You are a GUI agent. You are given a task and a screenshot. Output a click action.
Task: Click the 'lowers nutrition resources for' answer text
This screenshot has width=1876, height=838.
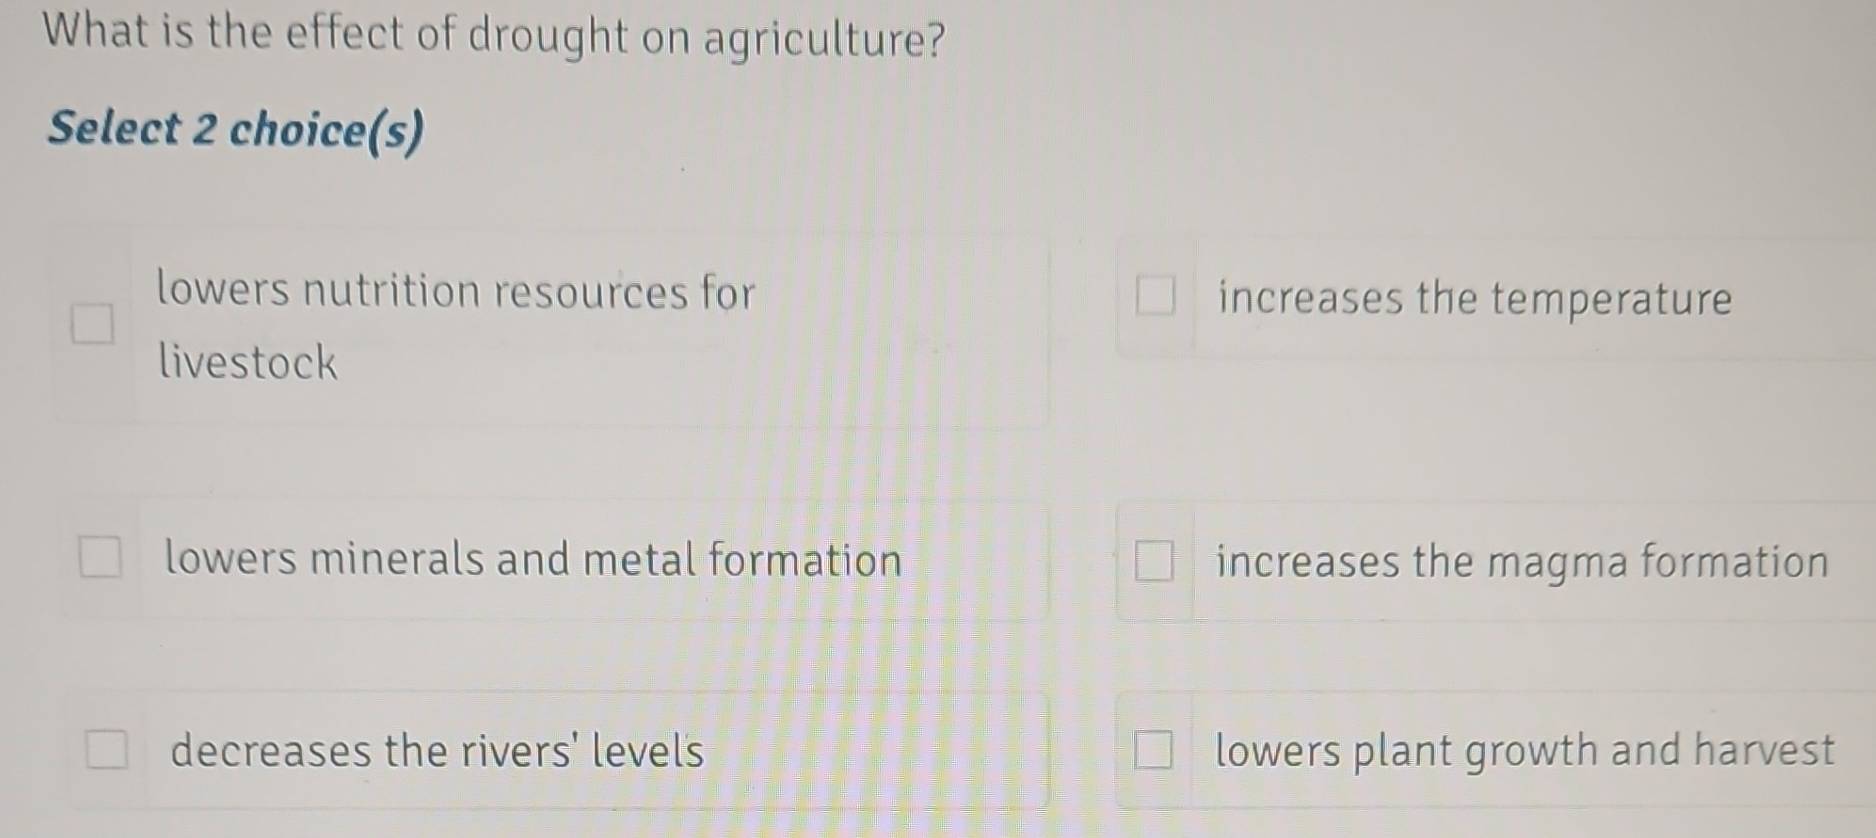(455, 292)
